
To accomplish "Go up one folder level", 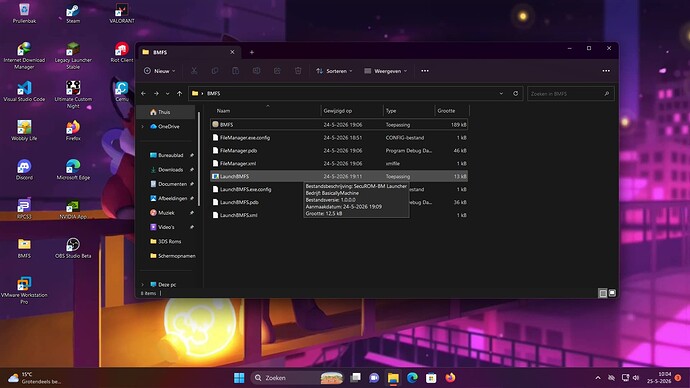I will (180, 93).
